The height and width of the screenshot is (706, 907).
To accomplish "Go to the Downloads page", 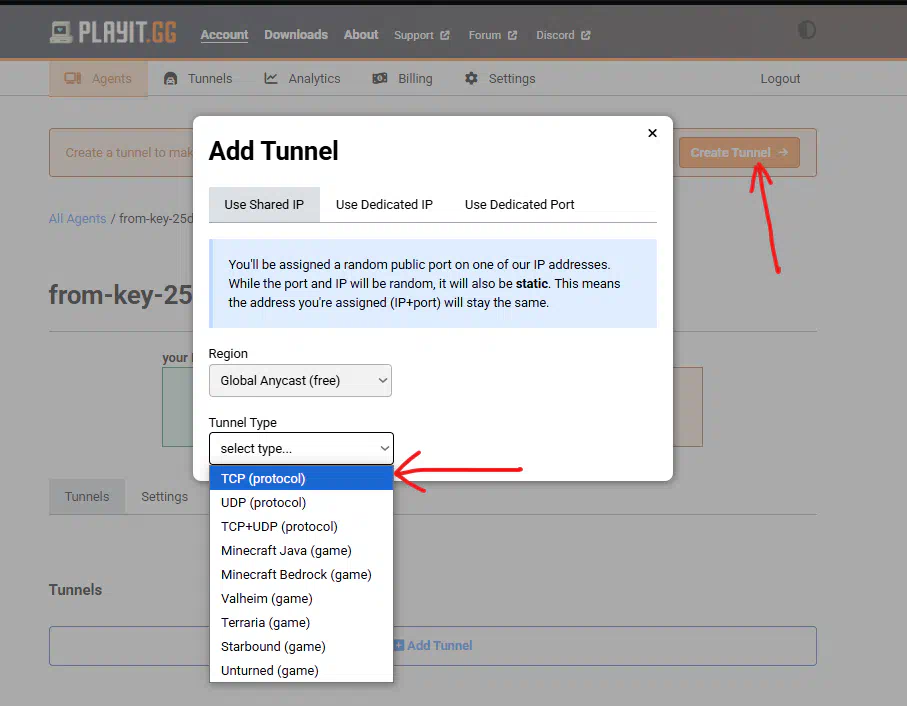I will click(296, 35).
